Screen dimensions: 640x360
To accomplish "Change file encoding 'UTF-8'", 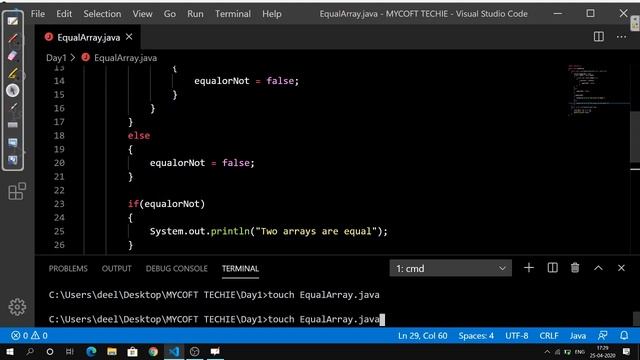I will pyautogui.click(x=516, y=336).
